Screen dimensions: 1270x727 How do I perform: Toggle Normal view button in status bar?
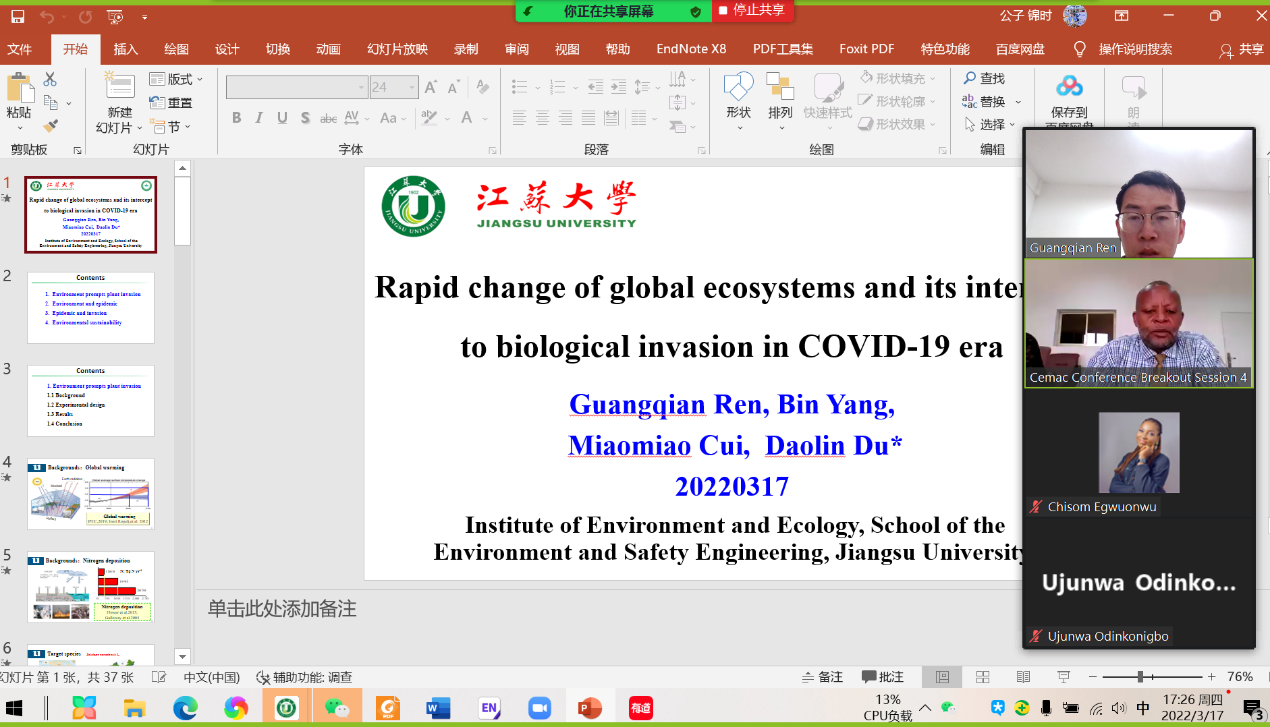click(942, 677)
